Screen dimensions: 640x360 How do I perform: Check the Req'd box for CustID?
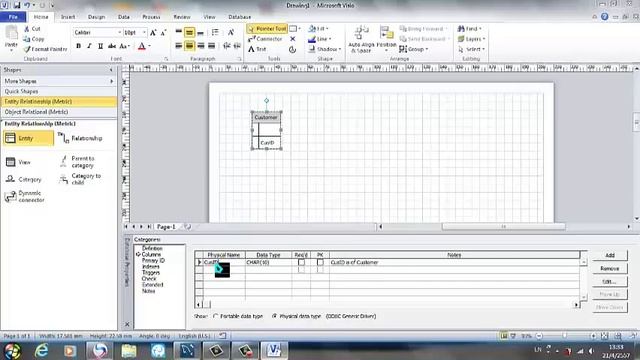[301, 262]
